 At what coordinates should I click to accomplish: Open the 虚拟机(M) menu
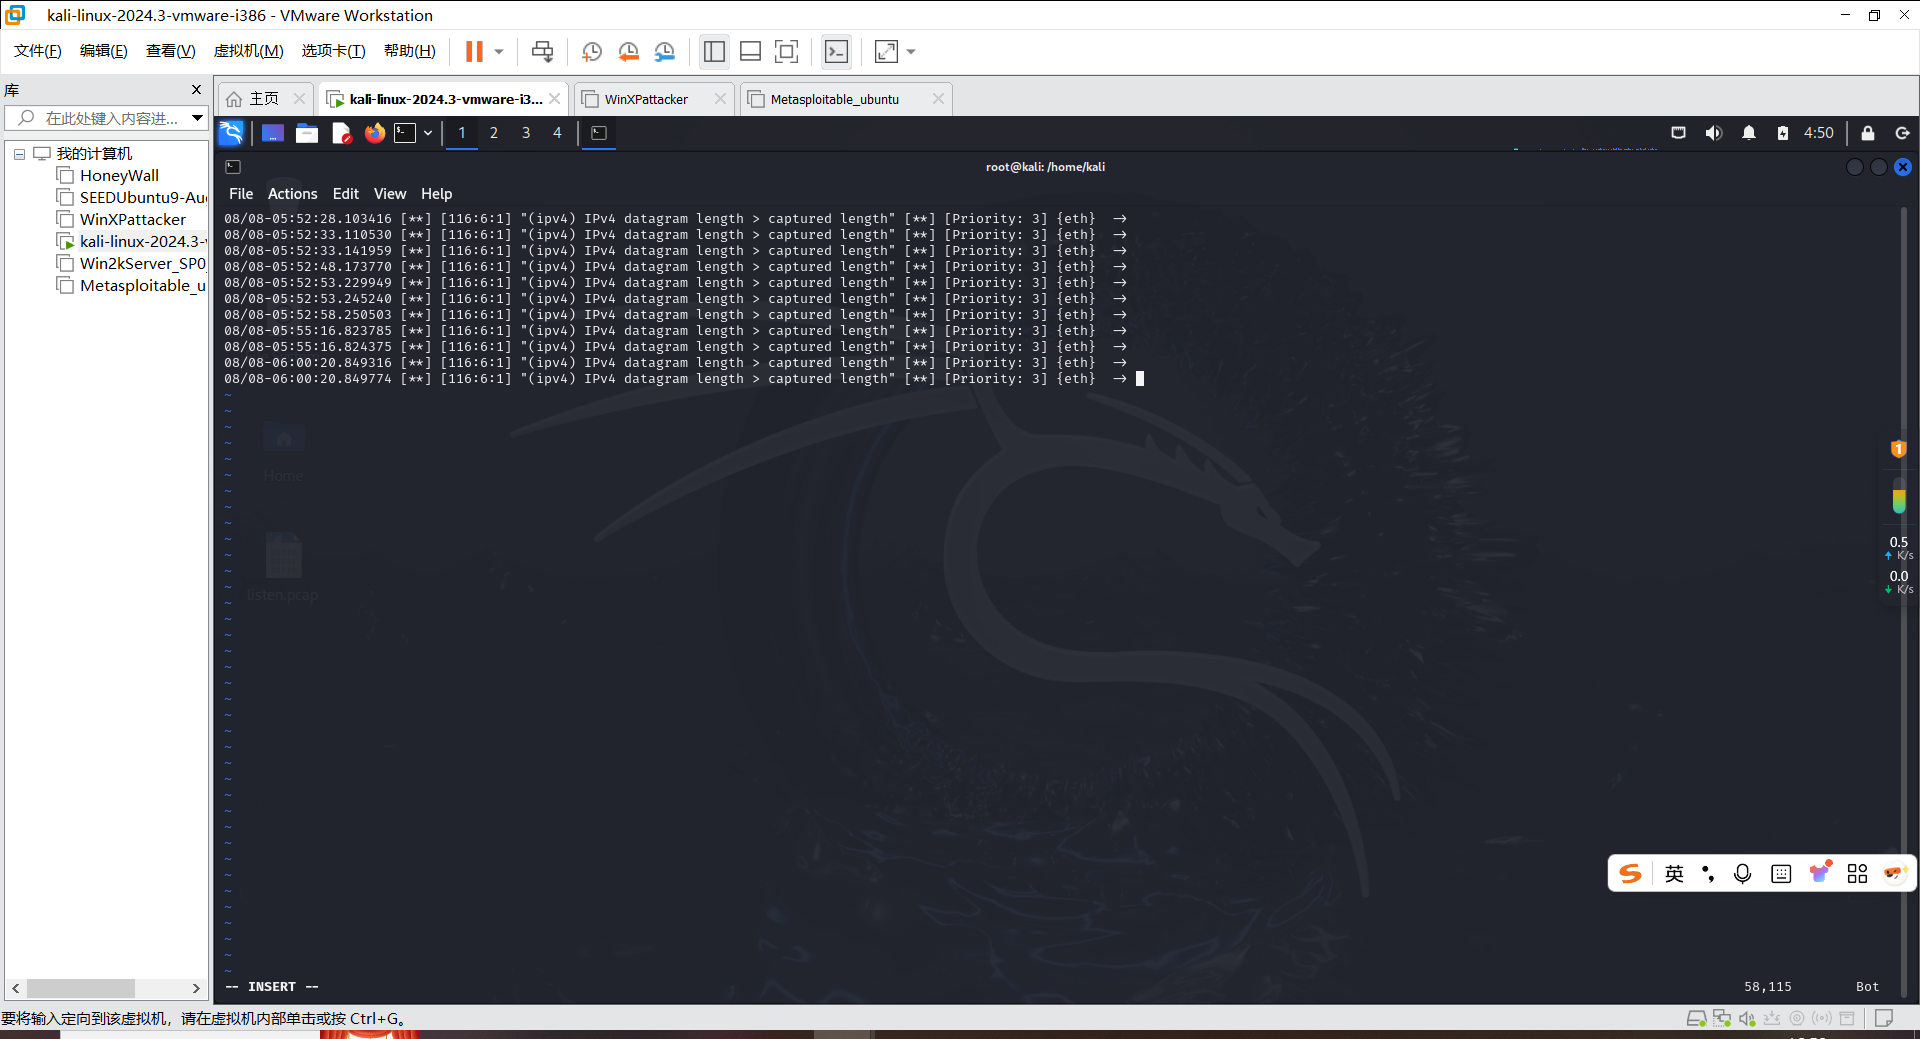[249, 51]
